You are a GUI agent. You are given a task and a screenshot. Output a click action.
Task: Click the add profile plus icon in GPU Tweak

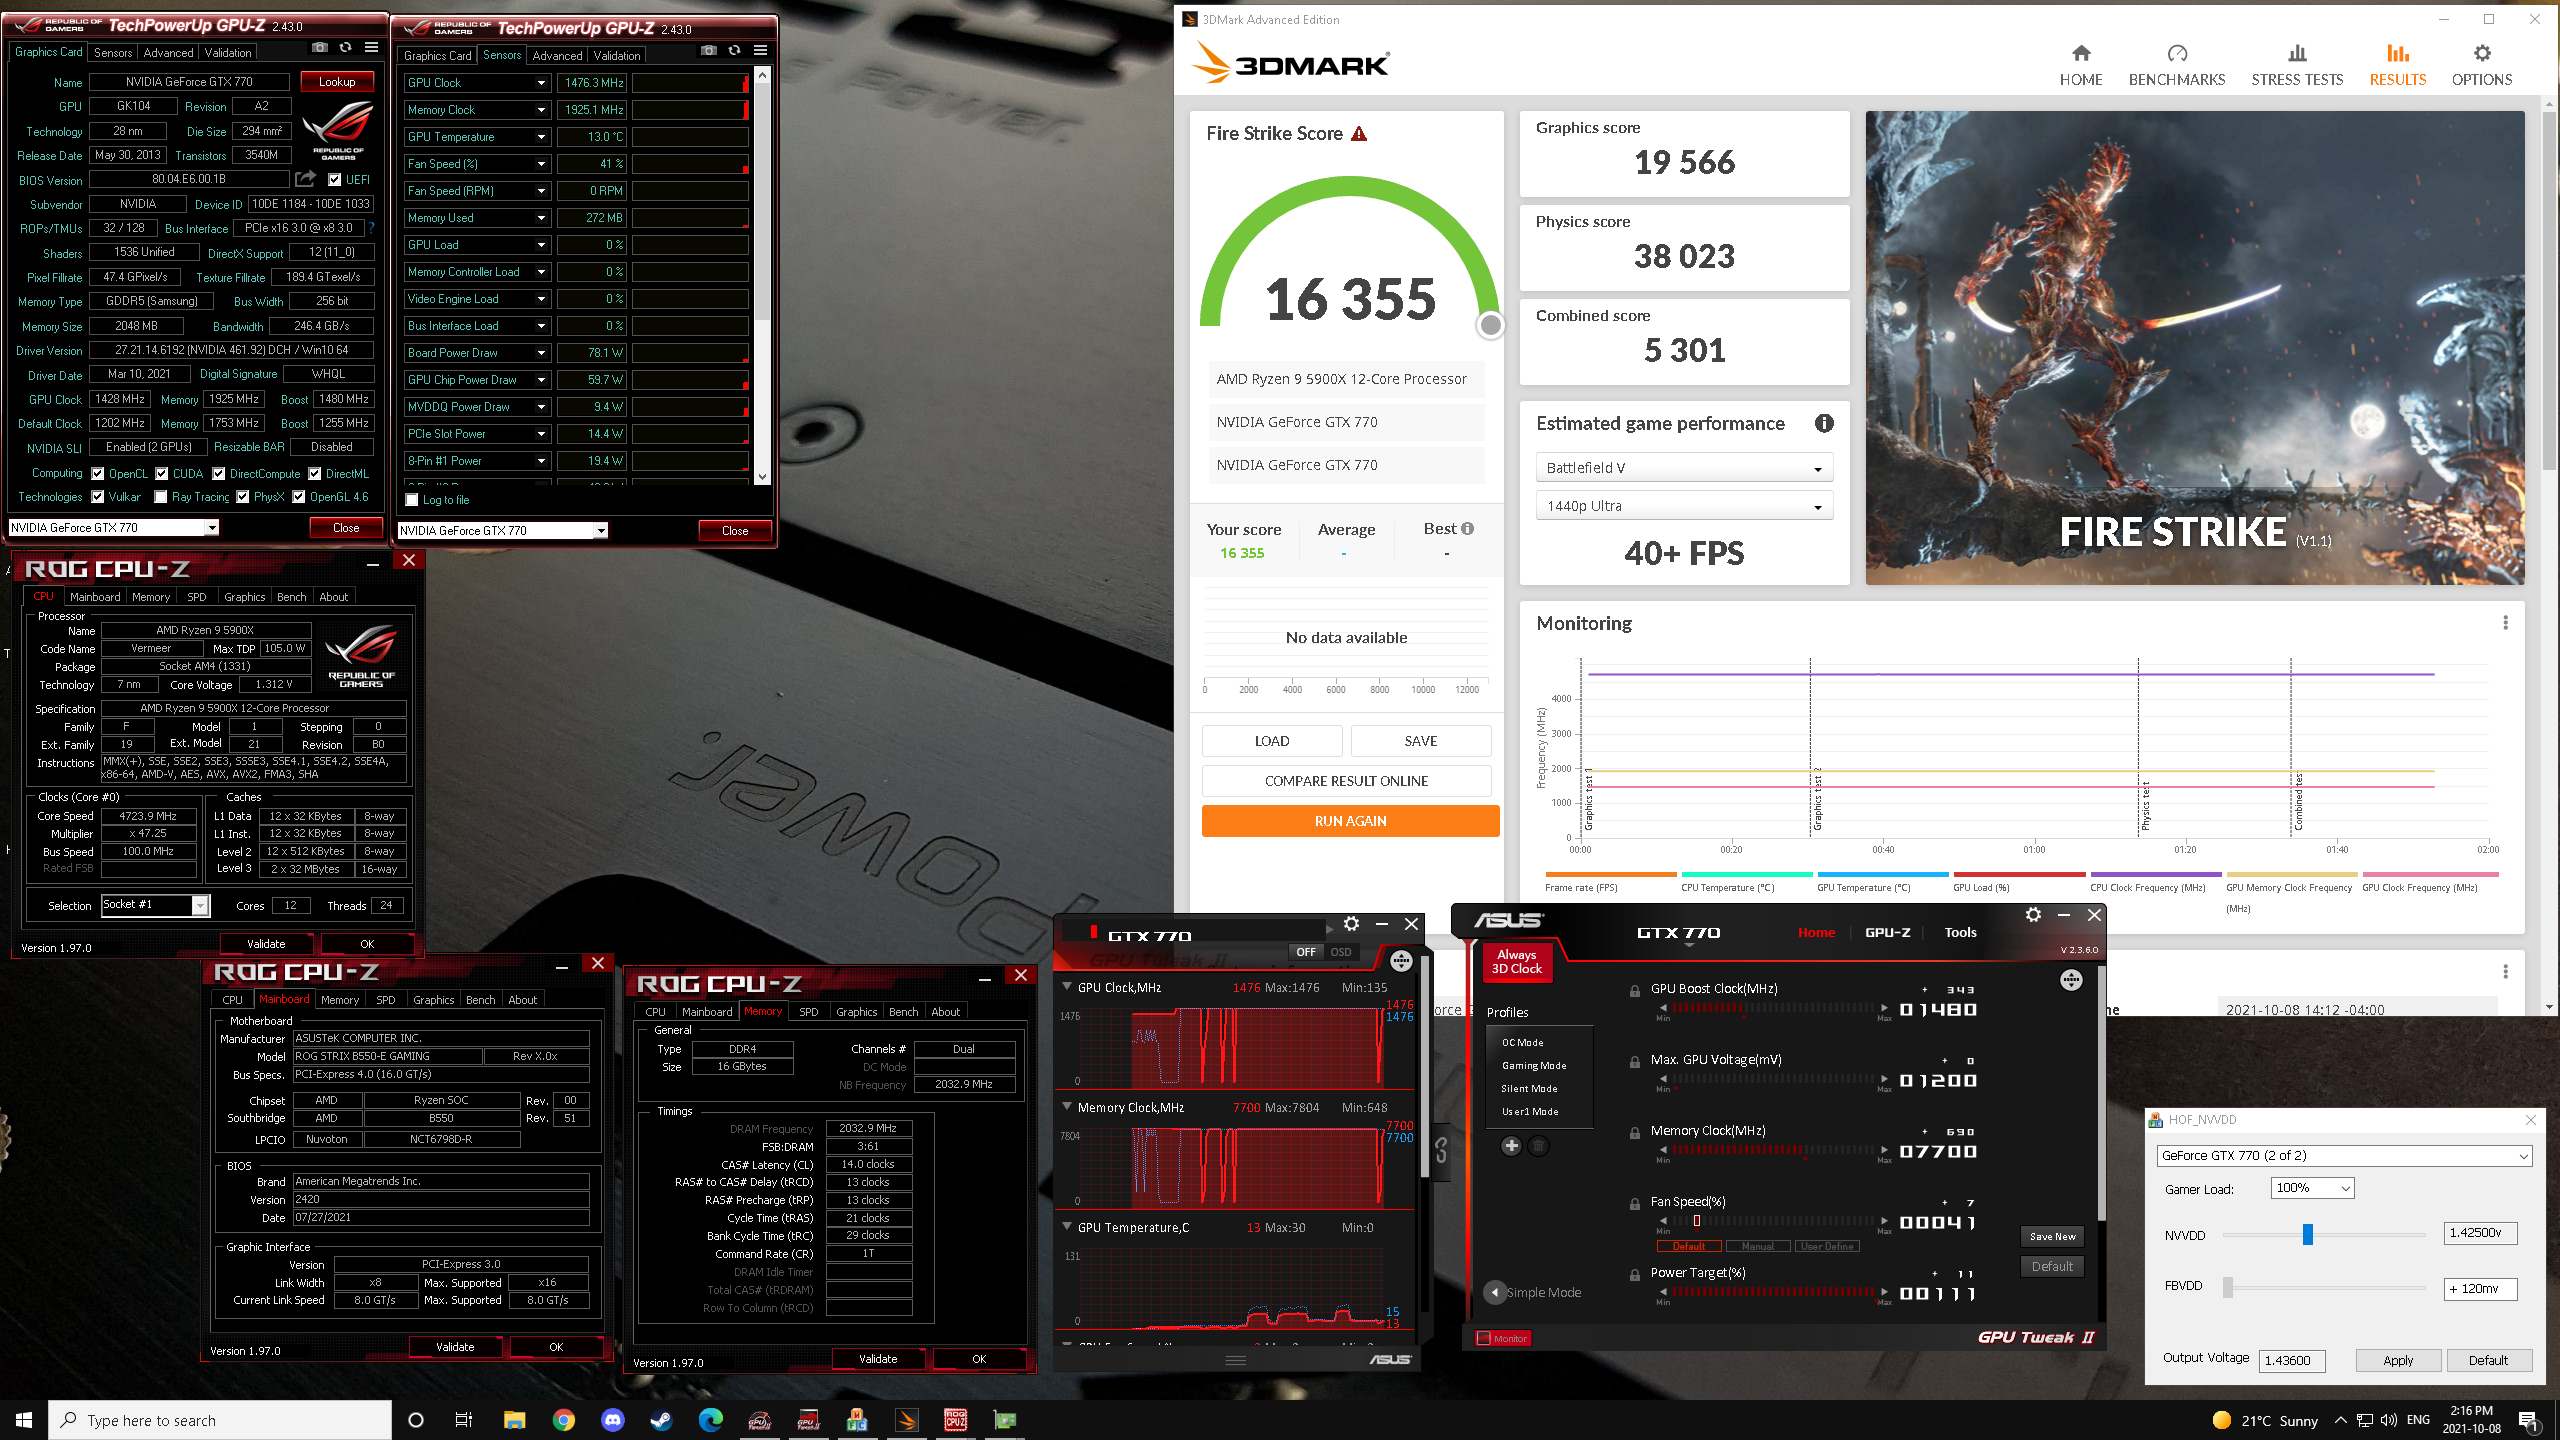click(x=1511, y=1145)
